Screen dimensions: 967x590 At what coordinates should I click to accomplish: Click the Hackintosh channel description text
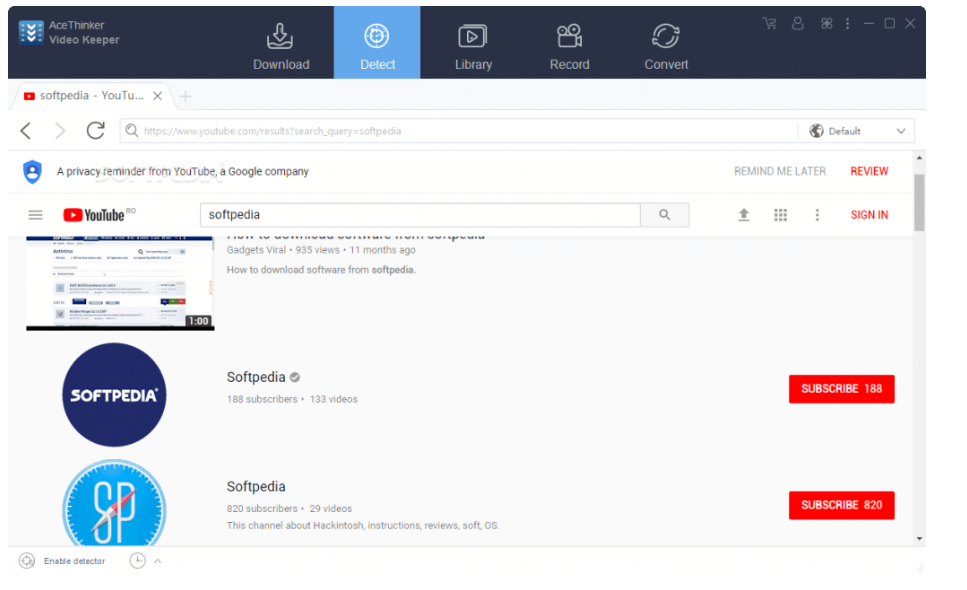tap(363, 525)
